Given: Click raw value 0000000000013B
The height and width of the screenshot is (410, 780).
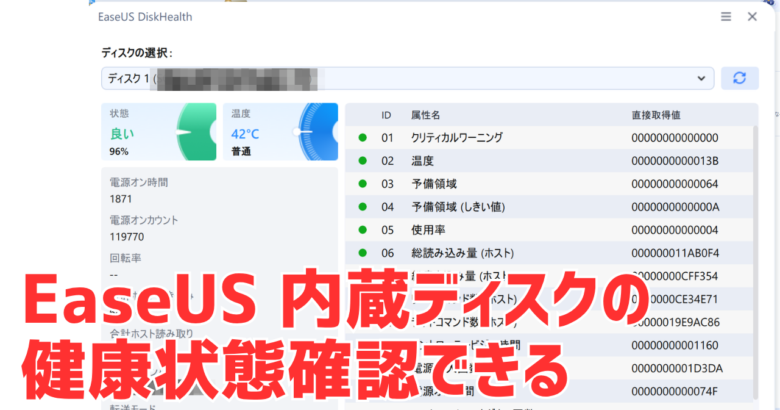Looking at the screenshot, I should tap(675, 161).
